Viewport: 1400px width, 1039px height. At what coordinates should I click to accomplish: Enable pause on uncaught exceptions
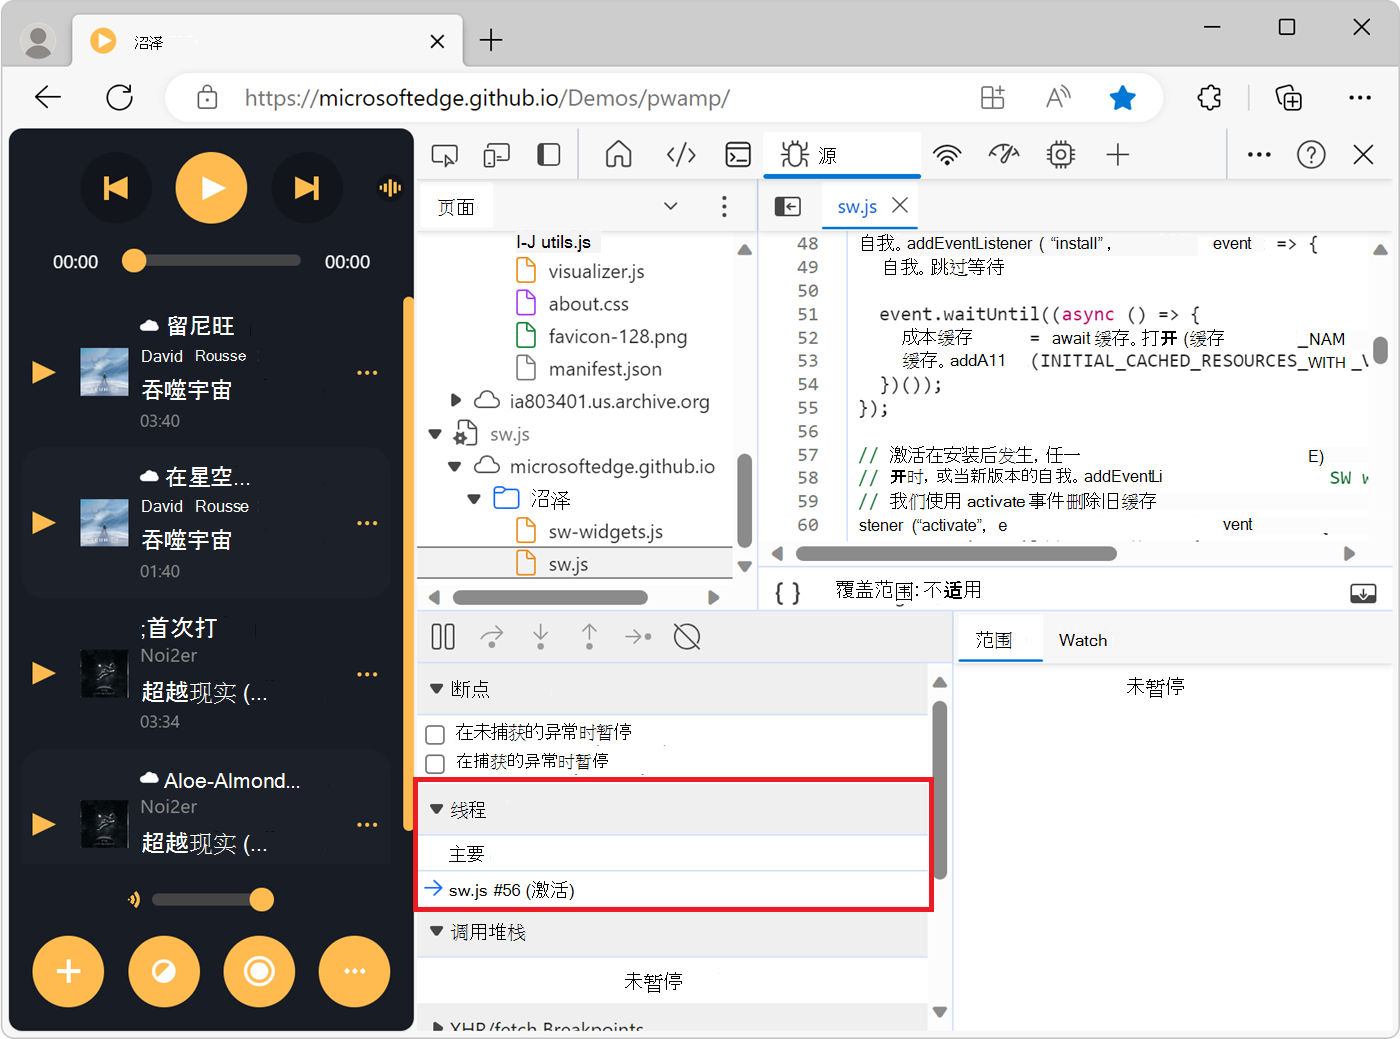[x=434, y=734]
